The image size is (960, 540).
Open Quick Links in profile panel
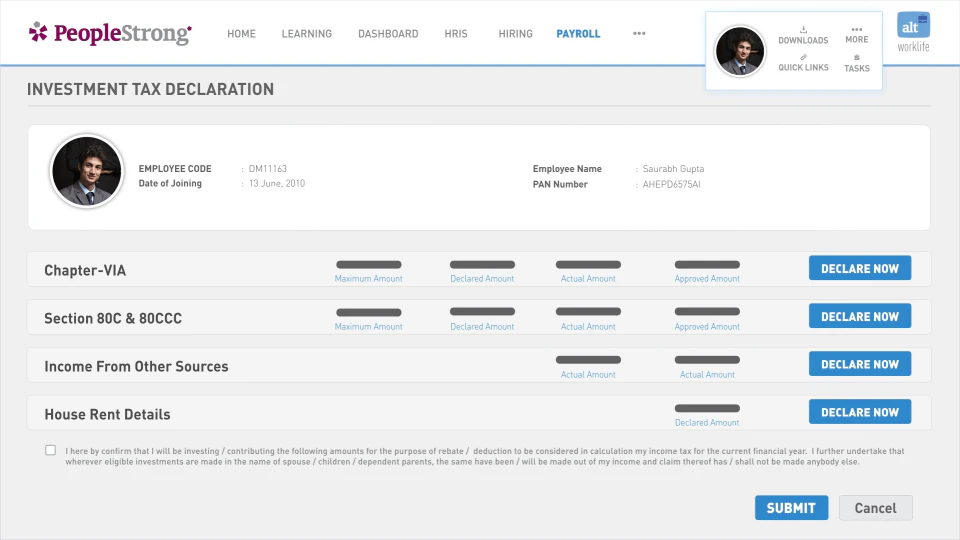point(803,63)
